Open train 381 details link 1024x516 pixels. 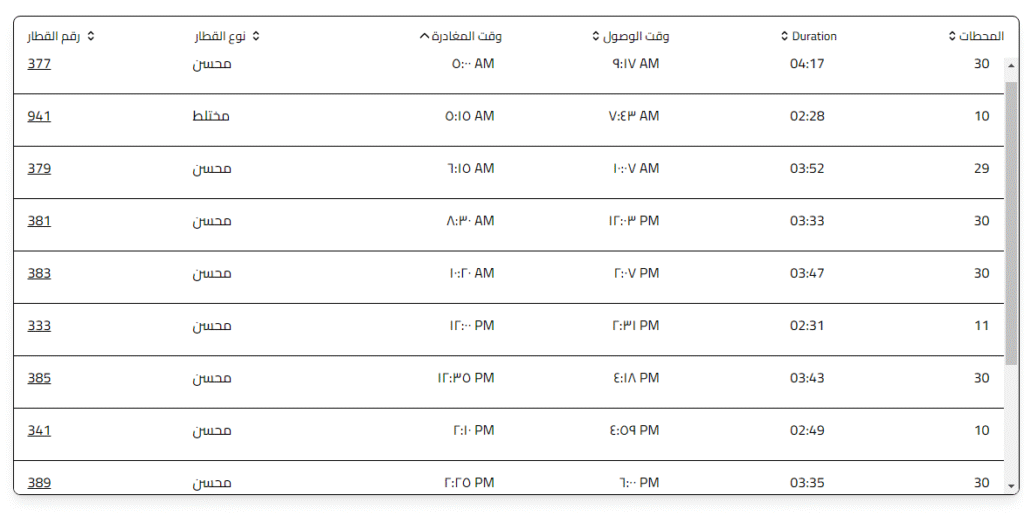click(39, 221)
